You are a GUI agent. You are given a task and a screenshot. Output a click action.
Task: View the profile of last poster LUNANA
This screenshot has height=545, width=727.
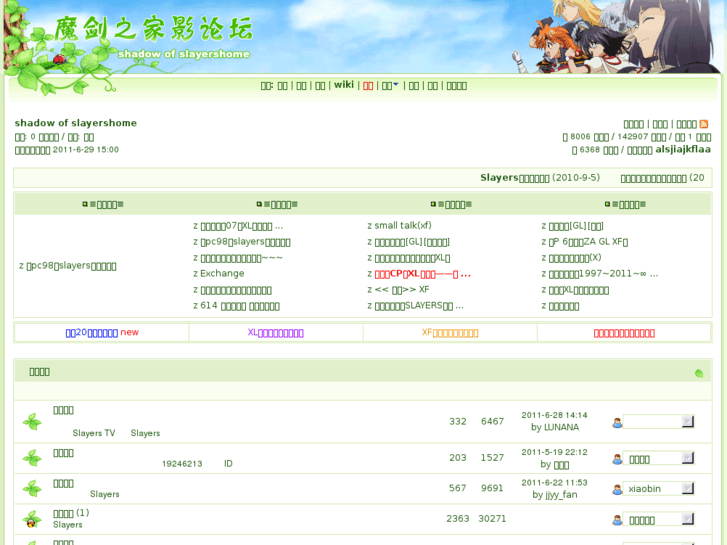561,427
